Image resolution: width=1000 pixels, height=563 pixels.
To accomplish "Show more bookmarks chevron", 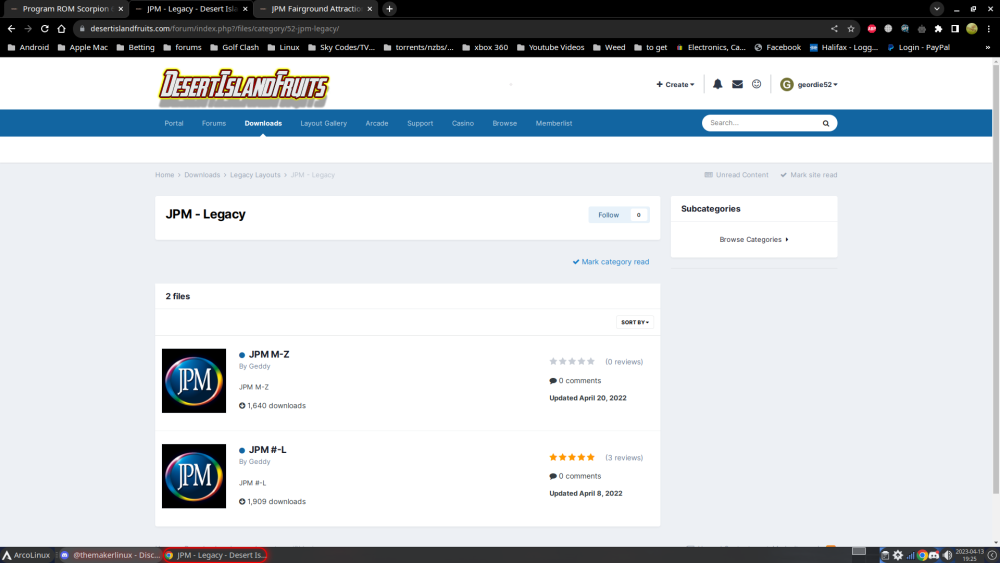I will [x=988, y=47].
